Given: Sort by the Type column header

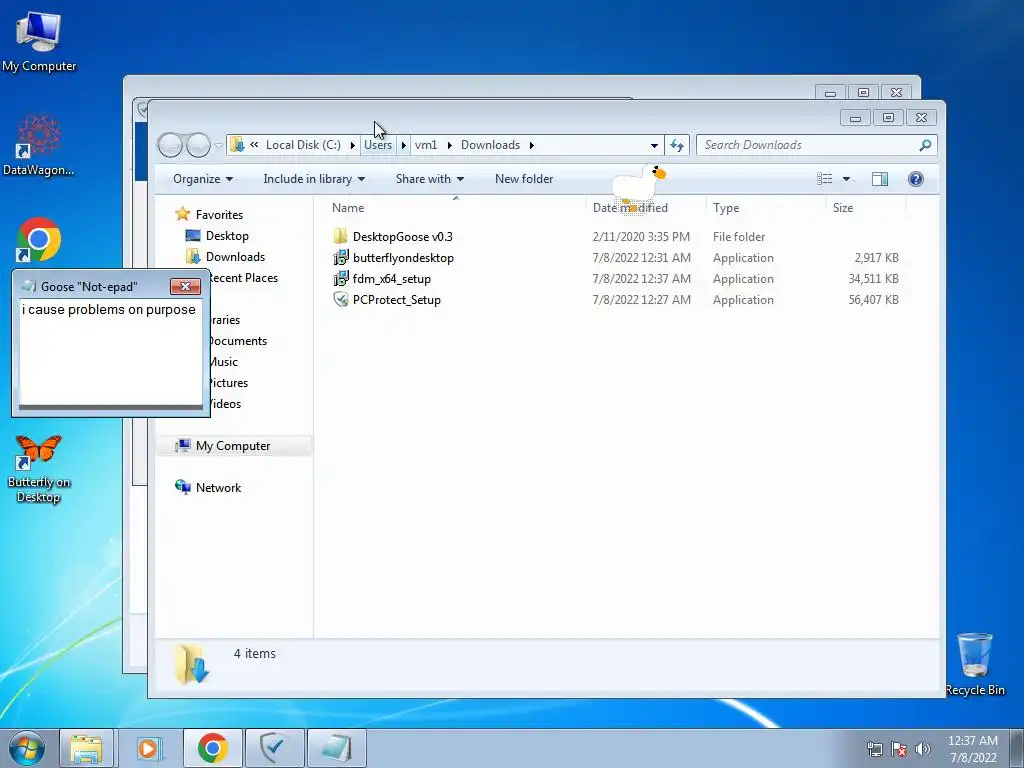Looking at the screenshot, I should click(726, 208).
